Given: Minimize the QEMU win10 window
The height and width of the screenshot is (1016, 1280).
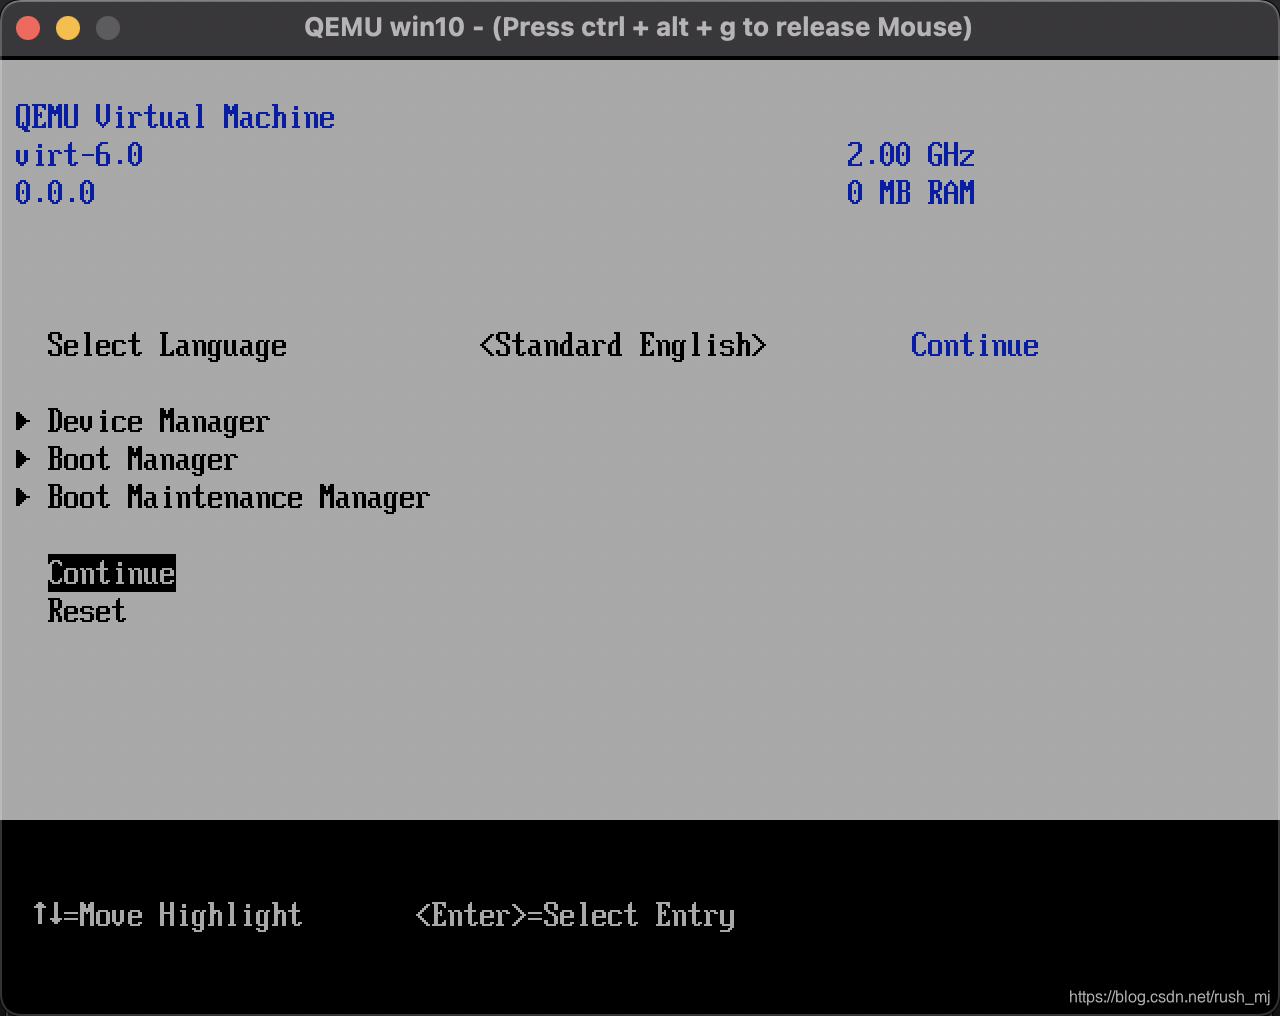Looking at the screenshot, I should (x=68, y=28).
